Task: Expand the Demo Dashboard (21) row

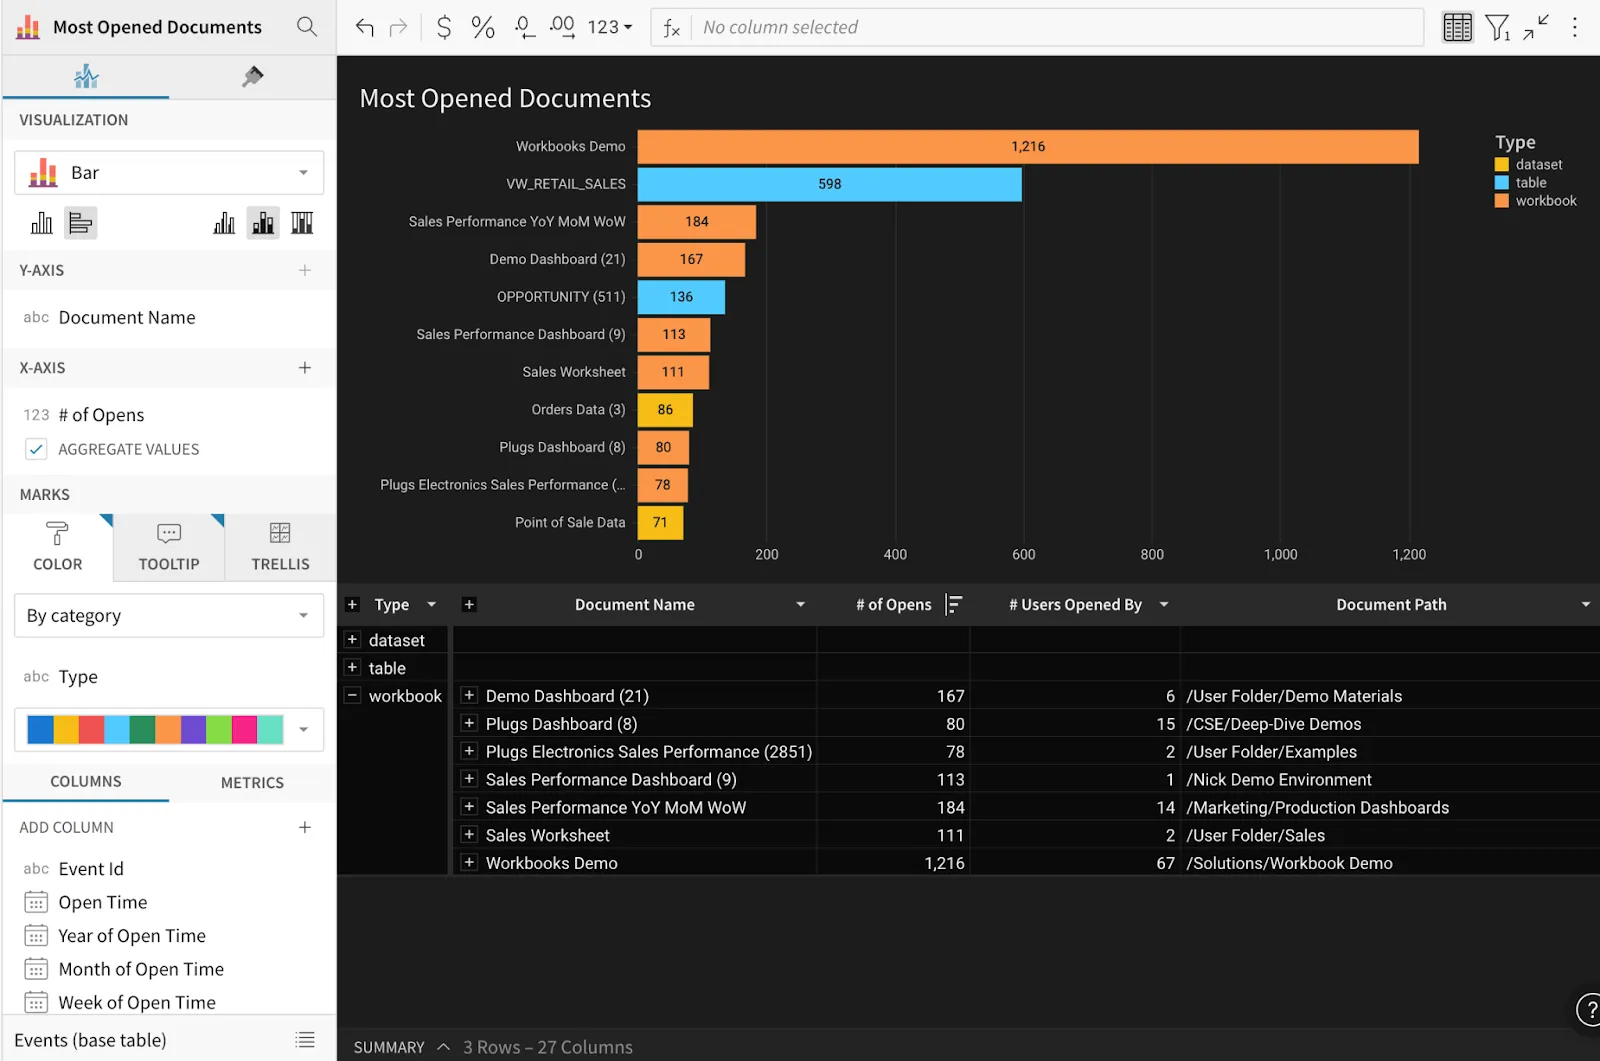Action: 468,695
